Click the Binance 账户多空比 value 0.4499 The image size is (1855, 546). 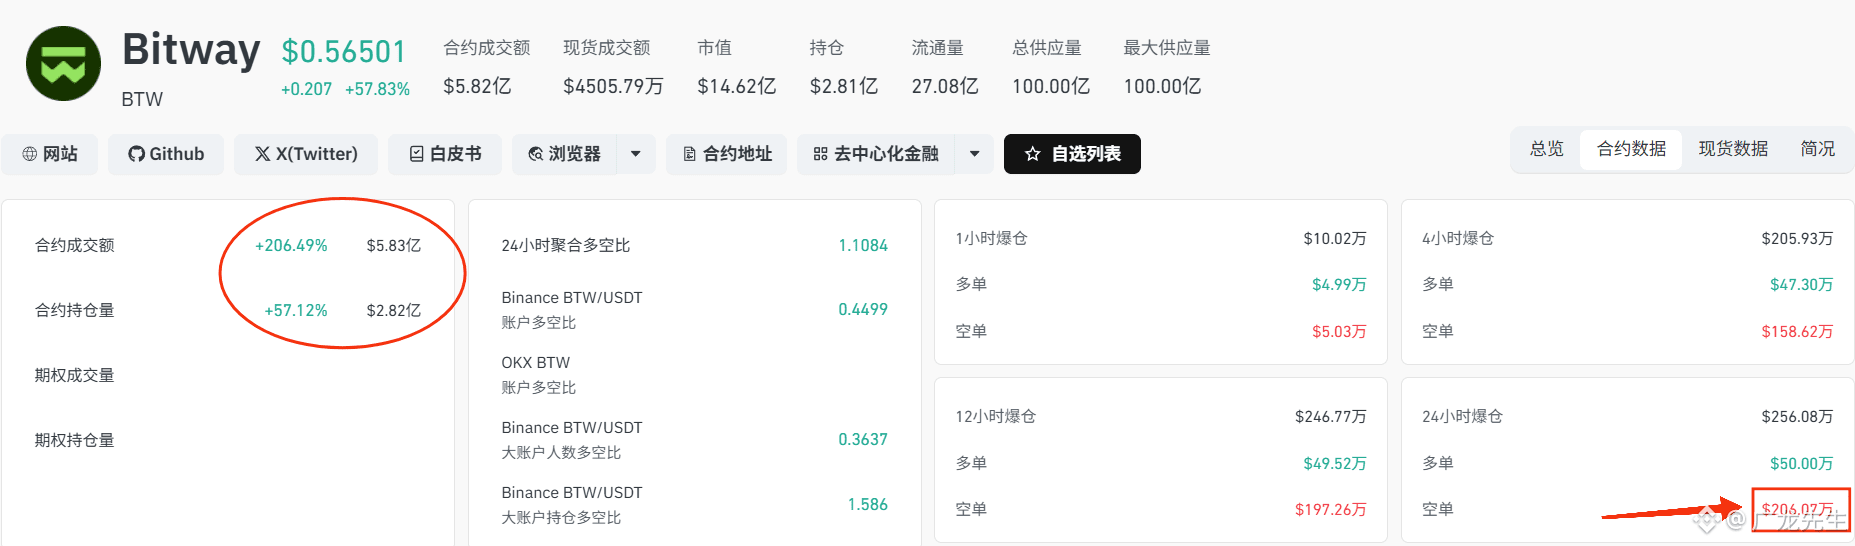click(863, 310)
